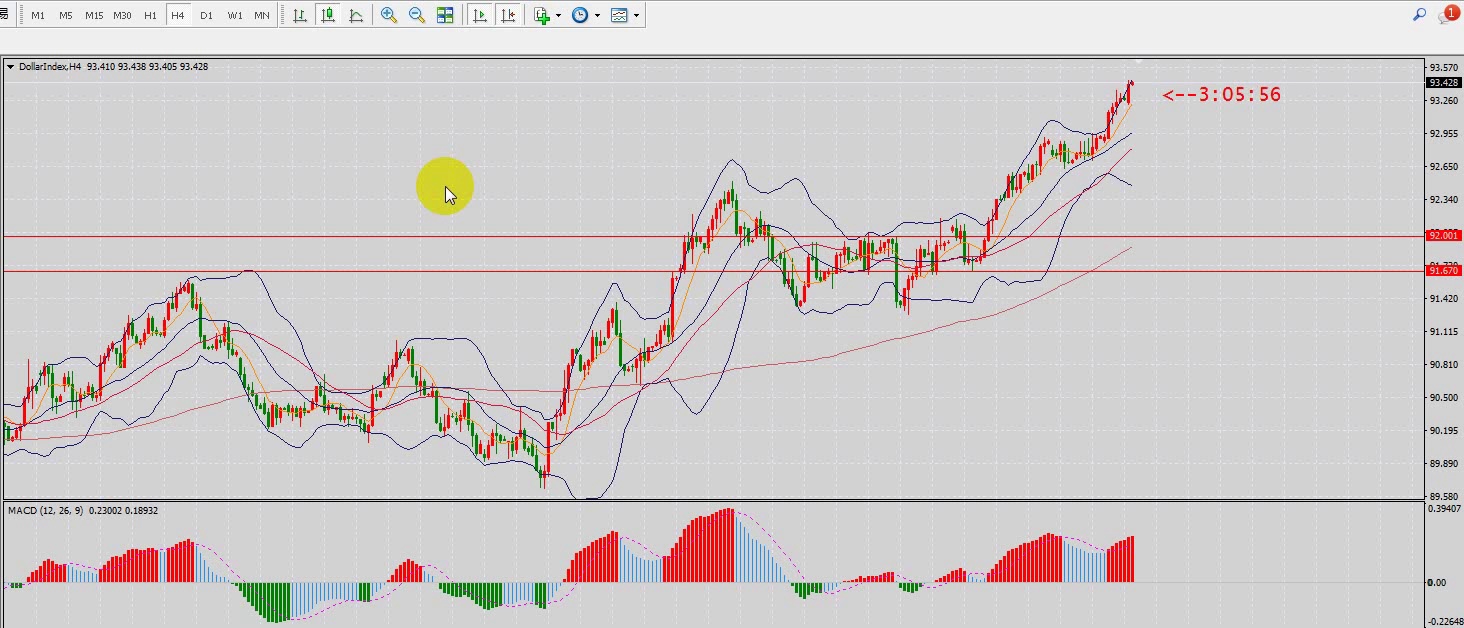Viewport: 1464px width, 628px height.
Task: Click the DollarIndex,H4 symbol text
Action: pyautogui.click(x=50, y=67)
